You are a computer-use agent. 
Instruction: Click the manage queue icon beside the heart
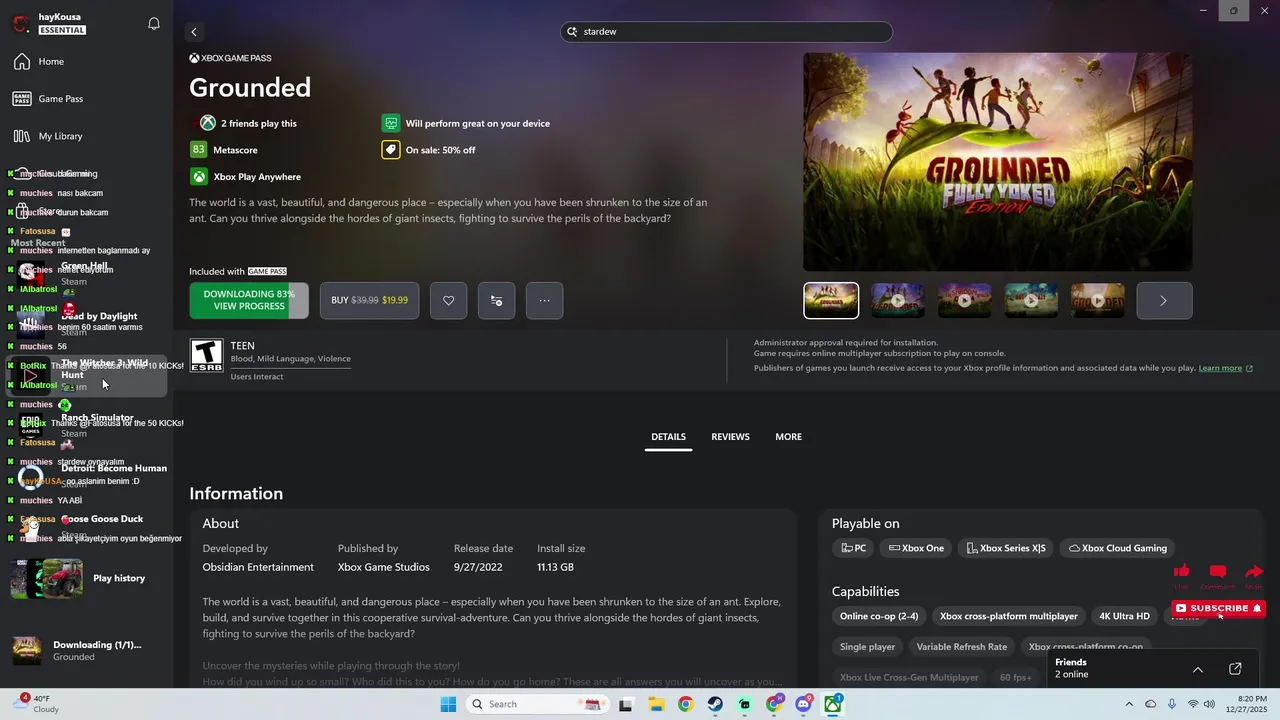(497, 301)
